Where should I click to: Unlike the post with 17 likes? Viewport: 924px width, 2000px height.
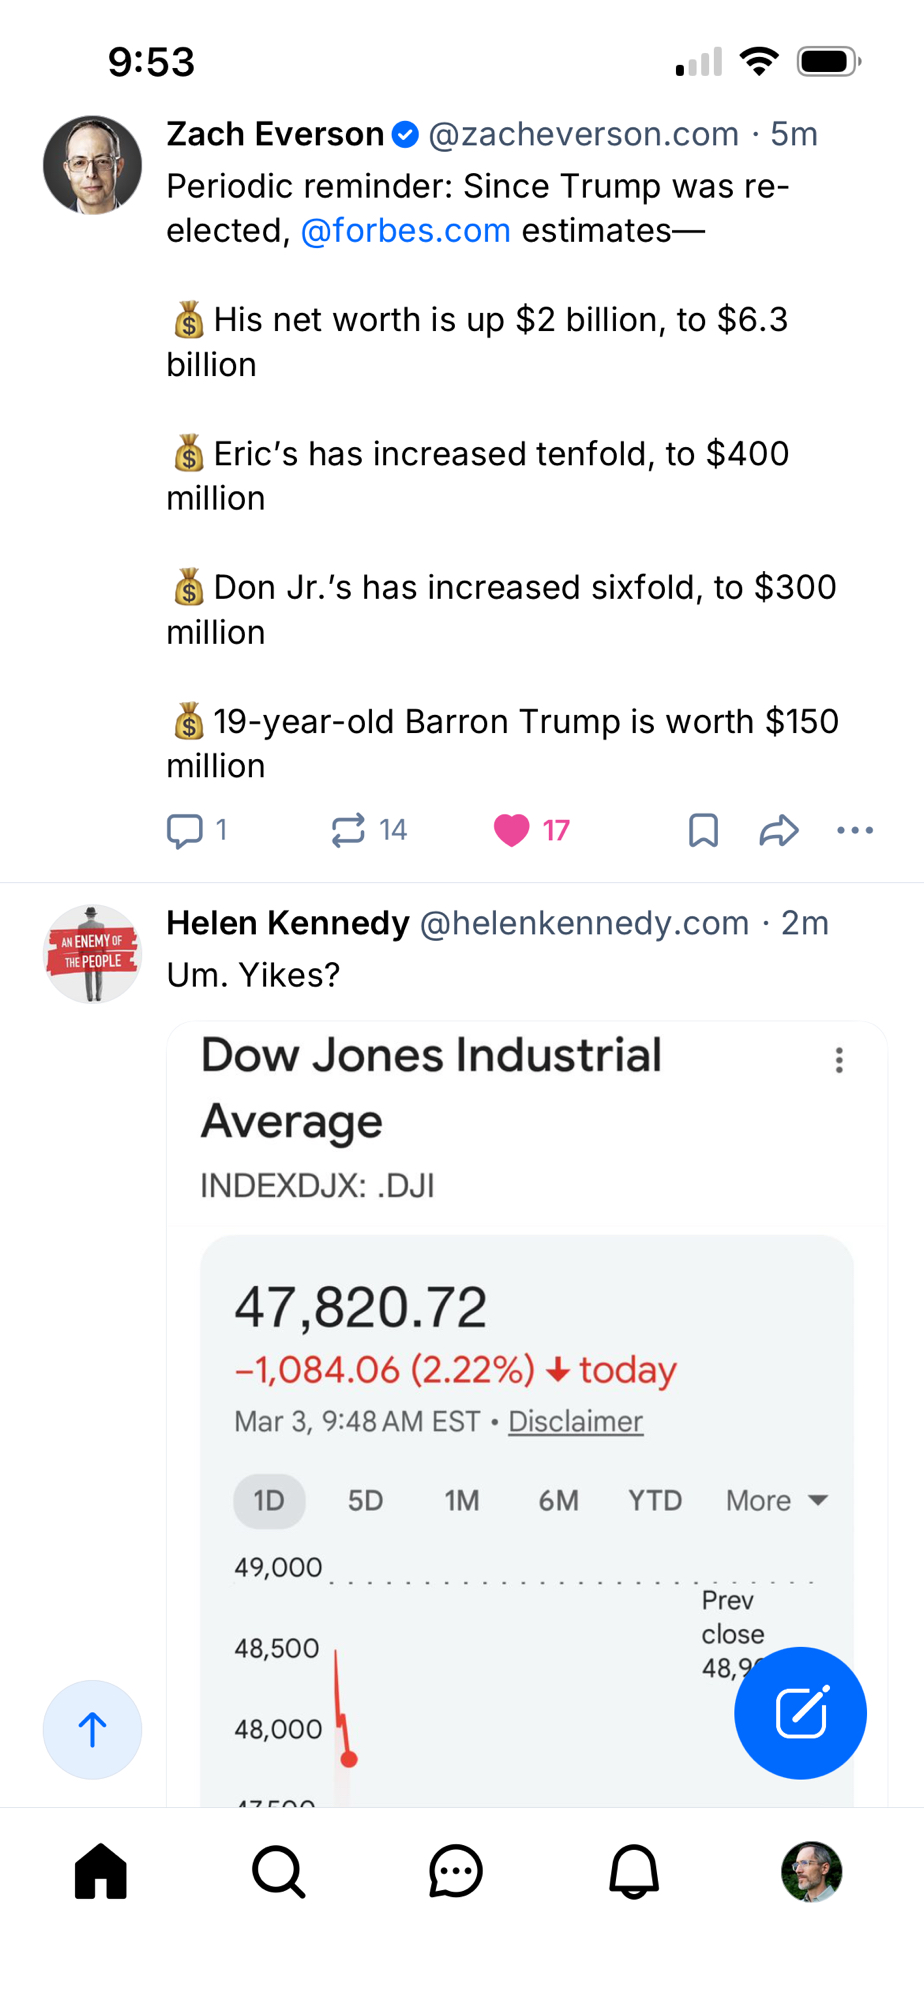coord(512,830)
